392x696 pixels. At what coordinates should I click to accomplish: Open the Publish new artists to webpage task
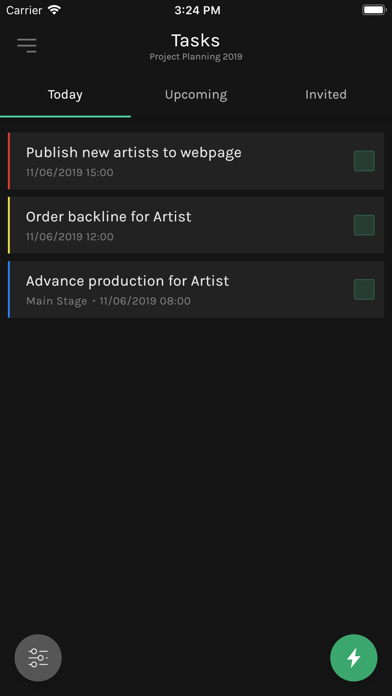click(x=196, y=161)
